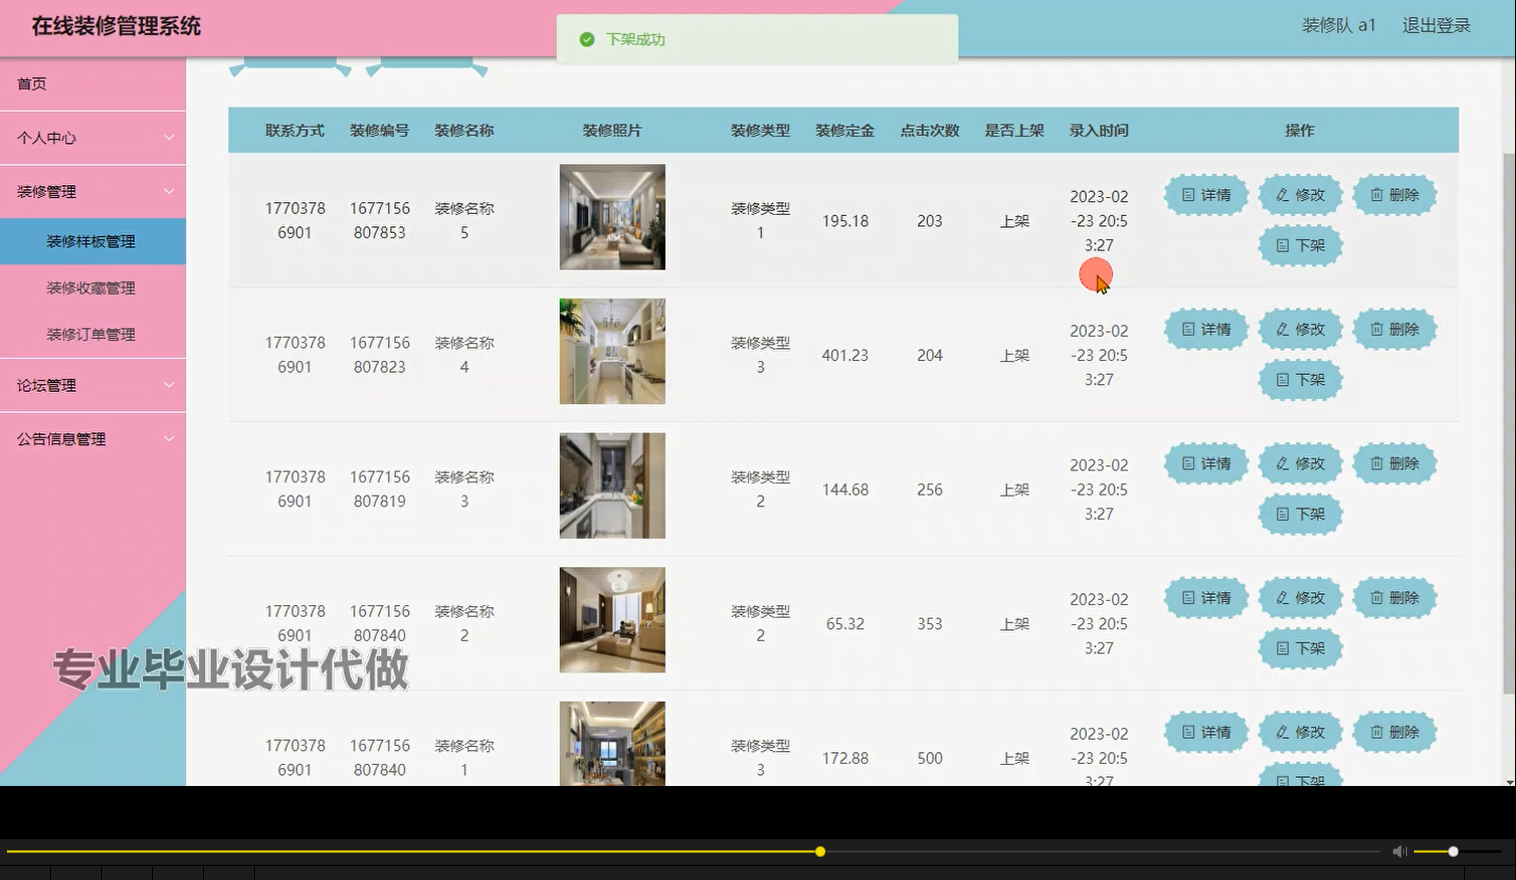Open 详情 for 装修名称2 row

point(1205,597)
